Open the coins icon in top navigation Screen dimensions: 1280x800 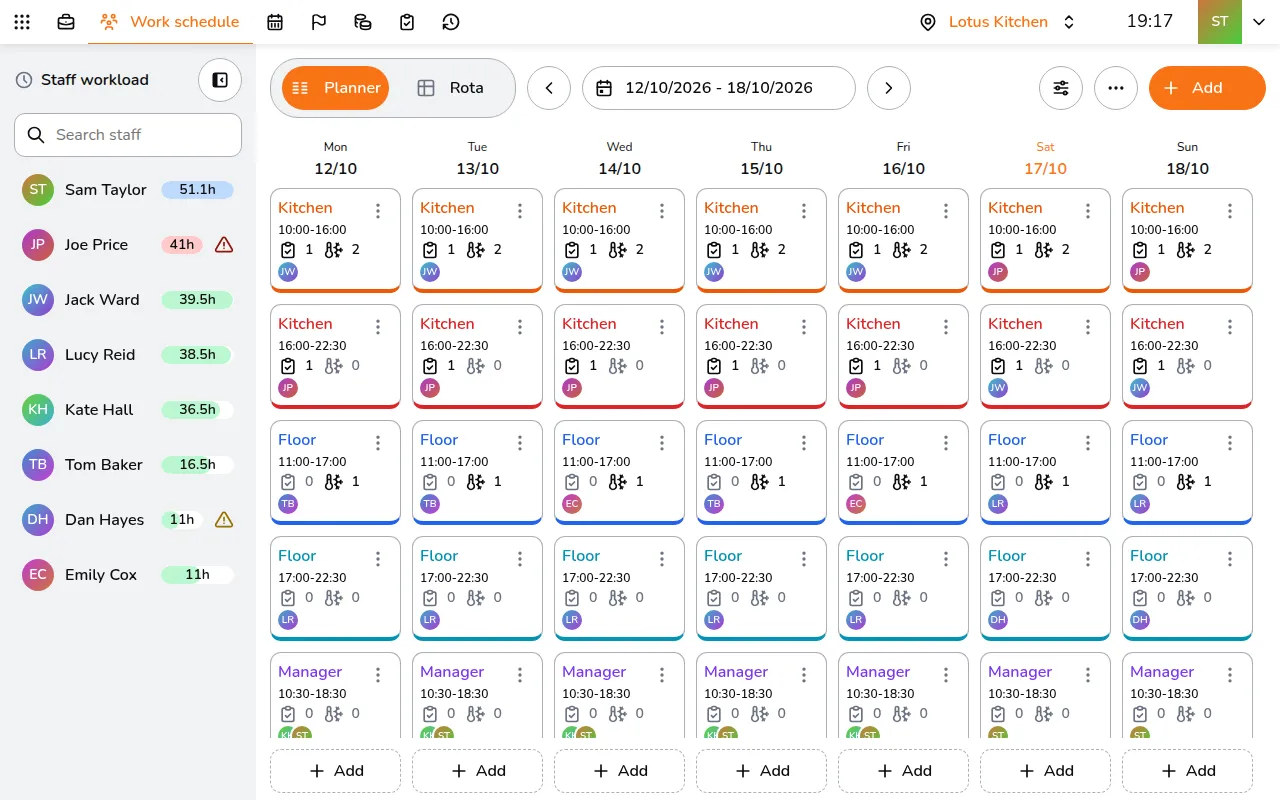click(363, 22)
